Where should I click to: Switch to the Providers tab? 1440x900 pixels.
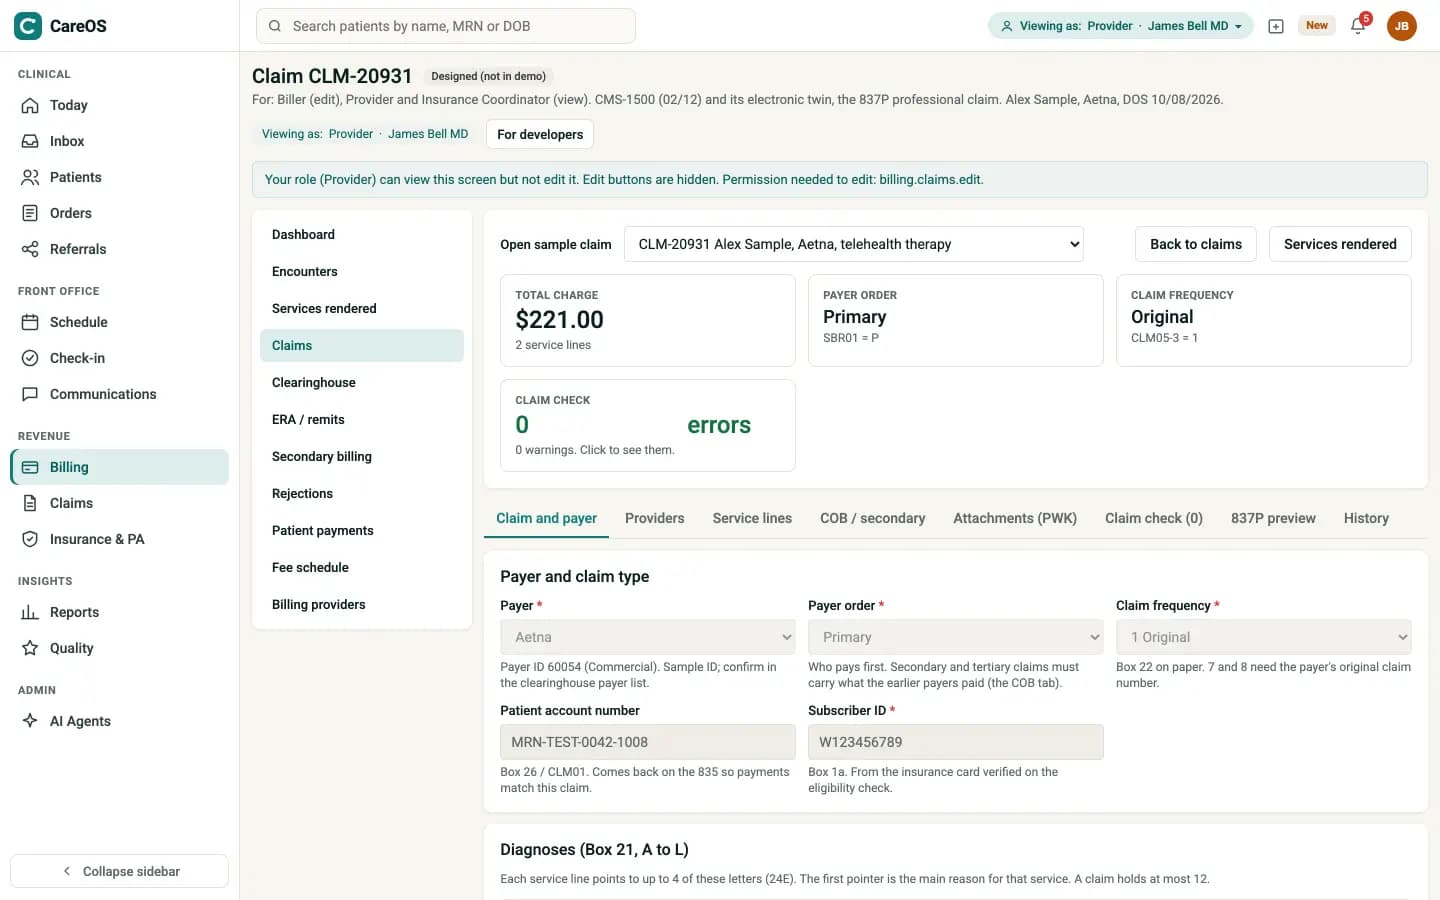[x=655, y=518]
